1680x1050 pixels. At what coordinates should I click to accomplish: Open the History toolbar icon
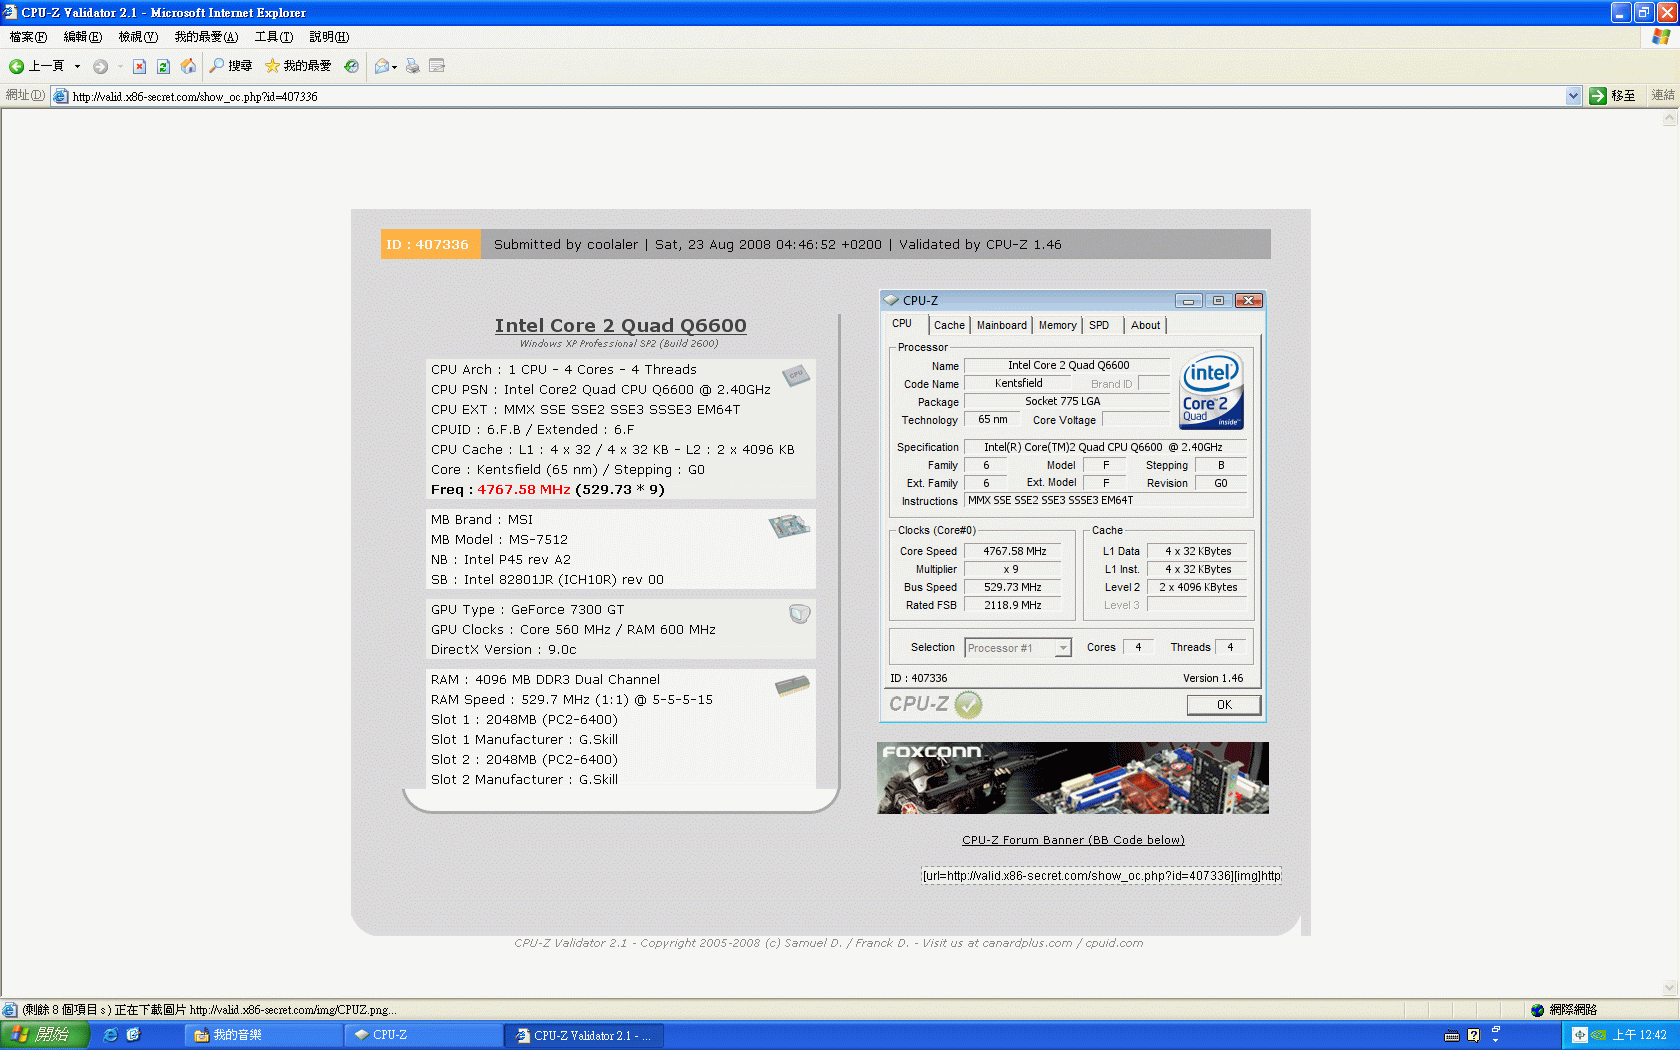pos(351,66)
